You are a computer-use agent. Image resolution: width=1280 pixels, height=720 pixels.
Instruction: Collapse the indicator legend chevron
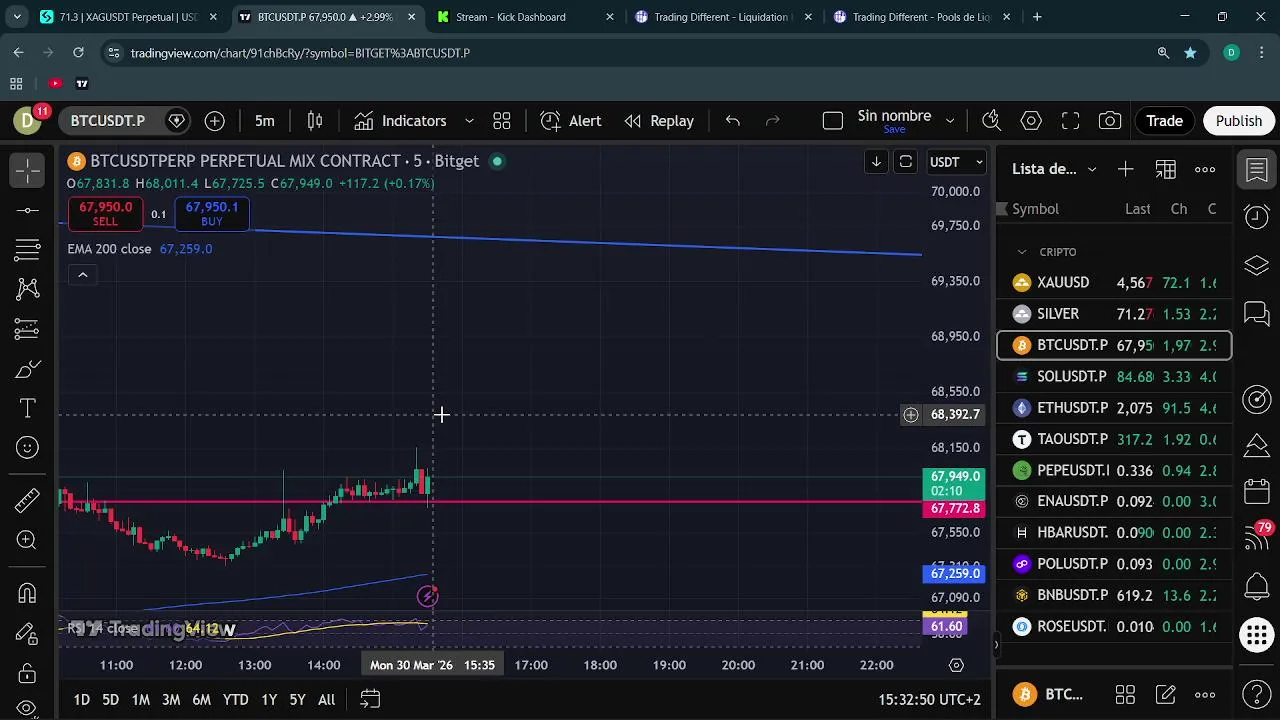click(x=83, y=275)
